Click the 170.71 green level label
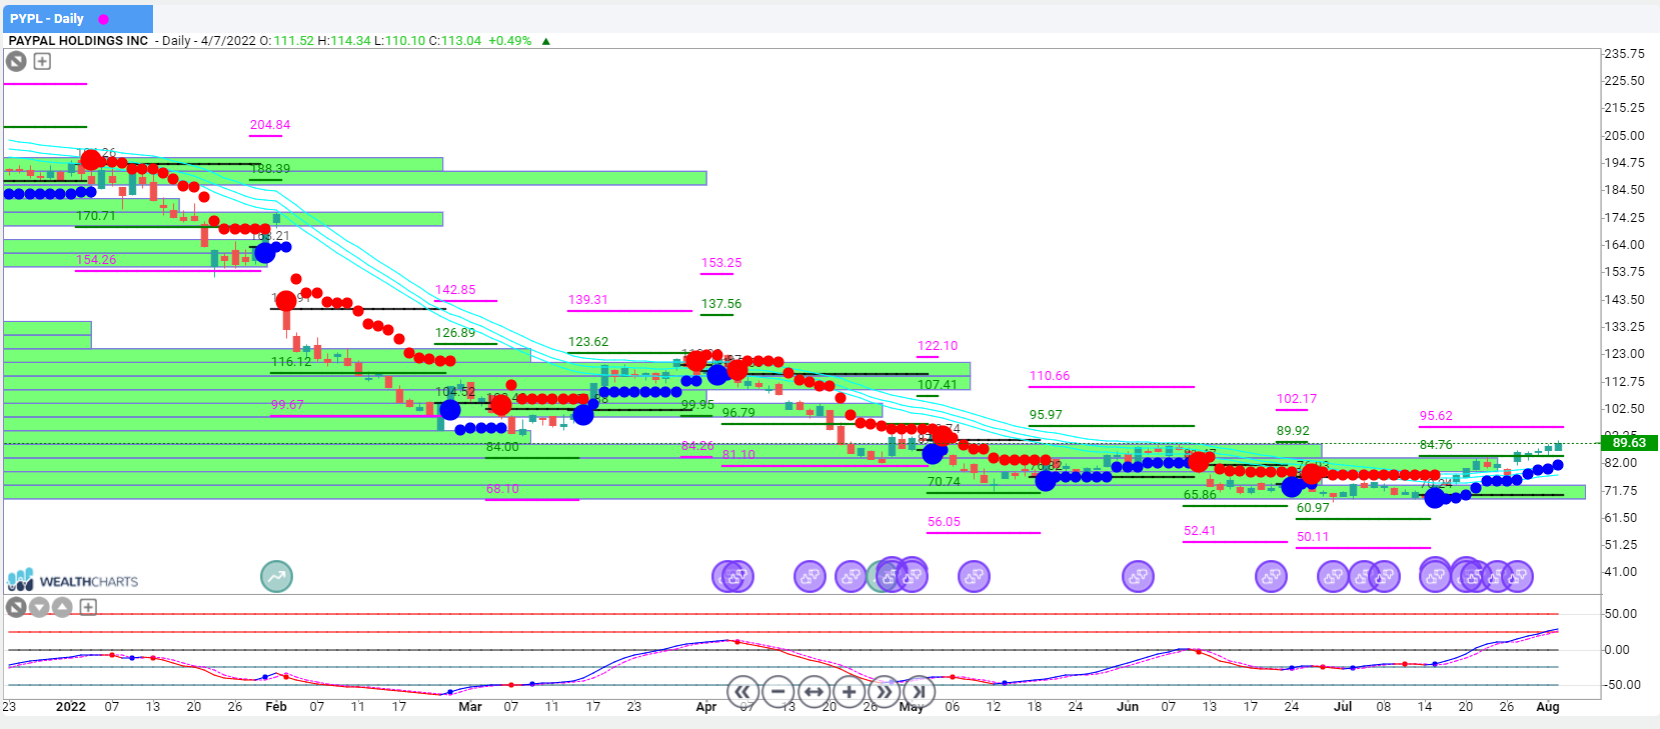 pos(96,216)
